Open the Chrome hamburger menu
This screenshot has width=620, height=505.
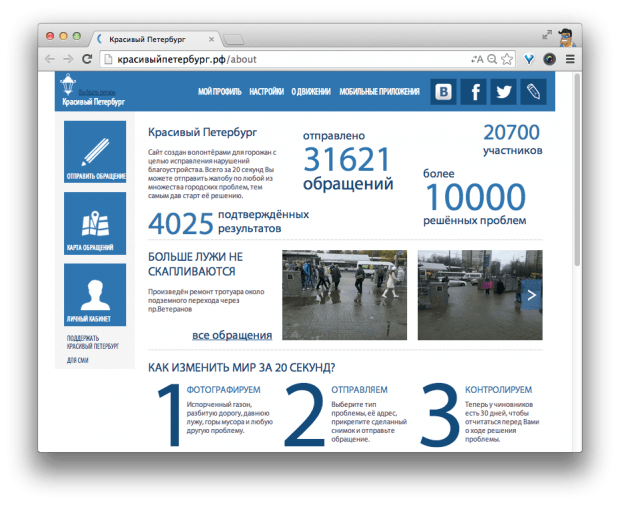pyautogui.click(x=570, y=59)
